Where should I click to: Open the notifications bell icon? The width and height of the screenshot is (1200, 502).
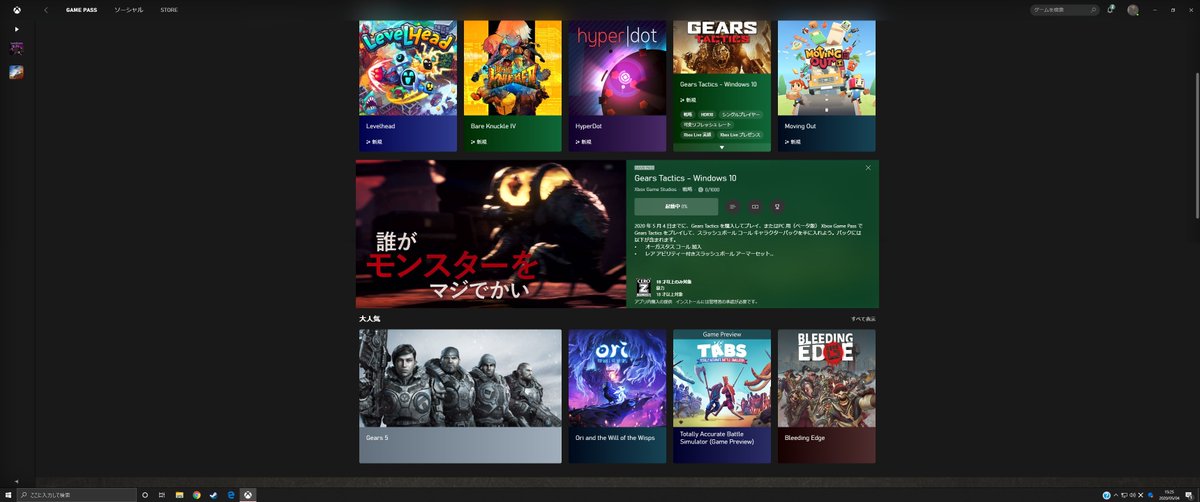click(x=1110, y=9)
